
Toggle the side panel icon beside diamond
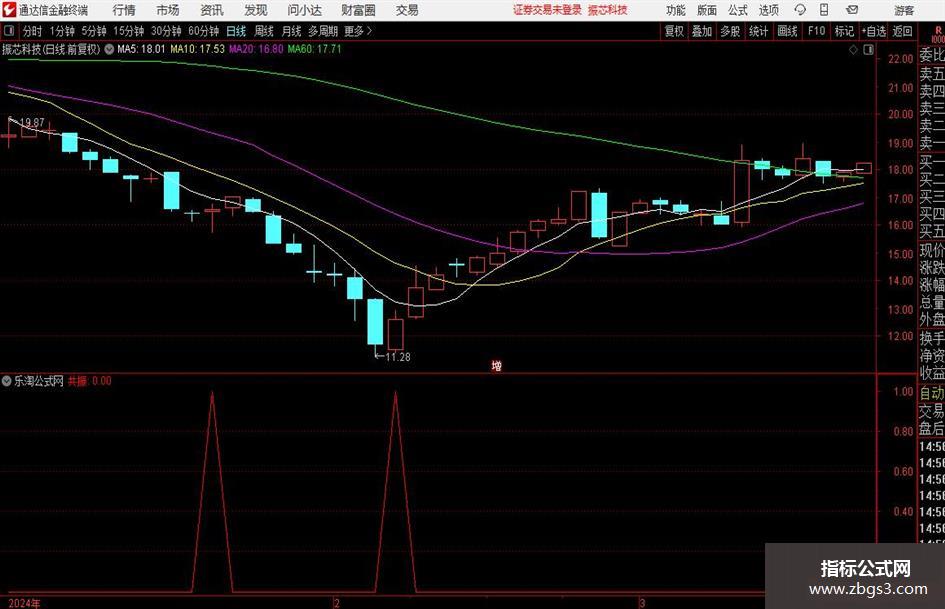pos(868,50)
